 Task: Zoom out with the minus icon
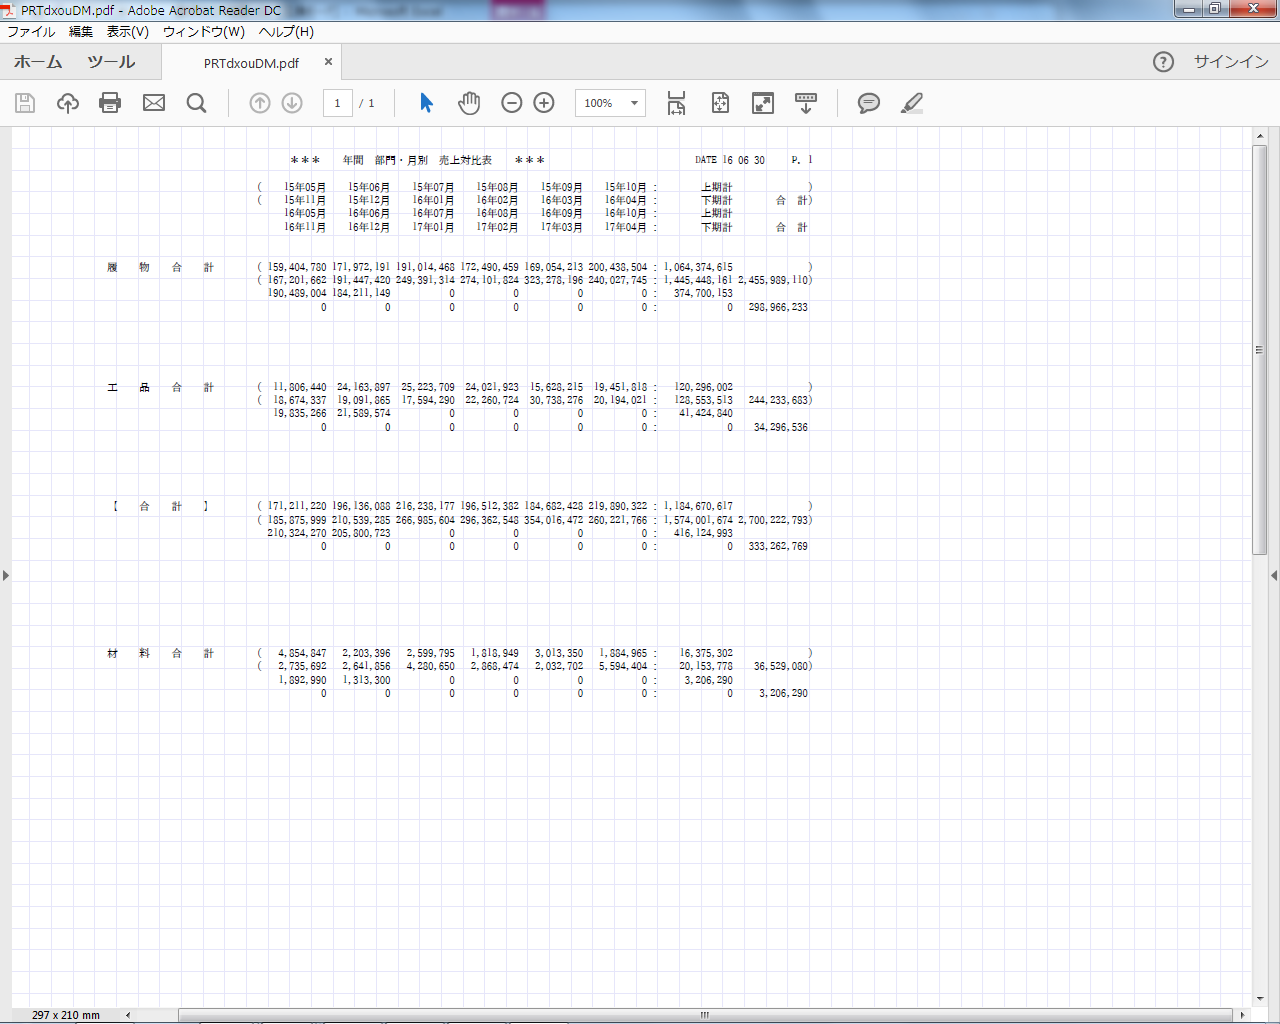click(512, 103)
